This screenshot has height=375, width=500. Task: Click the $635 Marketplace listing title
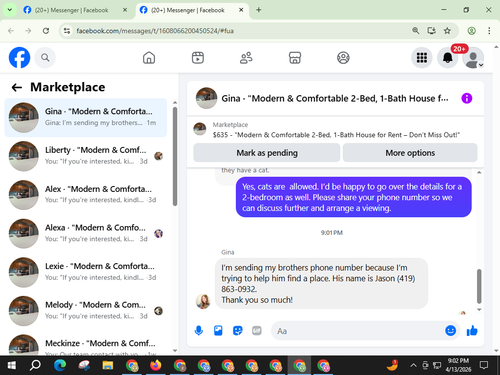point(336,135)
